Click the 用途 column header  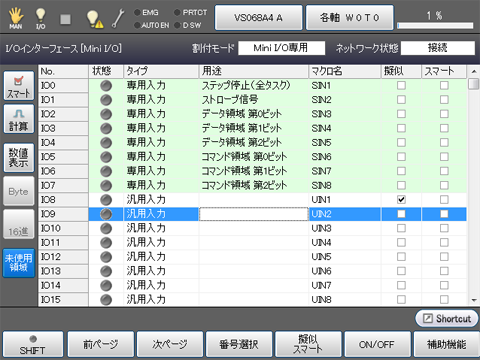click(254, 71)
